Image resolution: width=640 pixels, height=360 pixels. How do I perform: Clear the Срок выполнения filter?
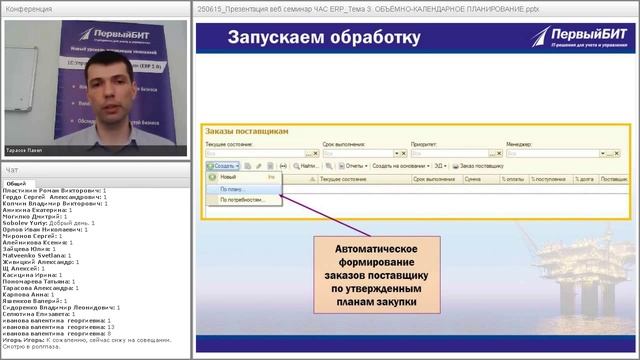(404, 153)
